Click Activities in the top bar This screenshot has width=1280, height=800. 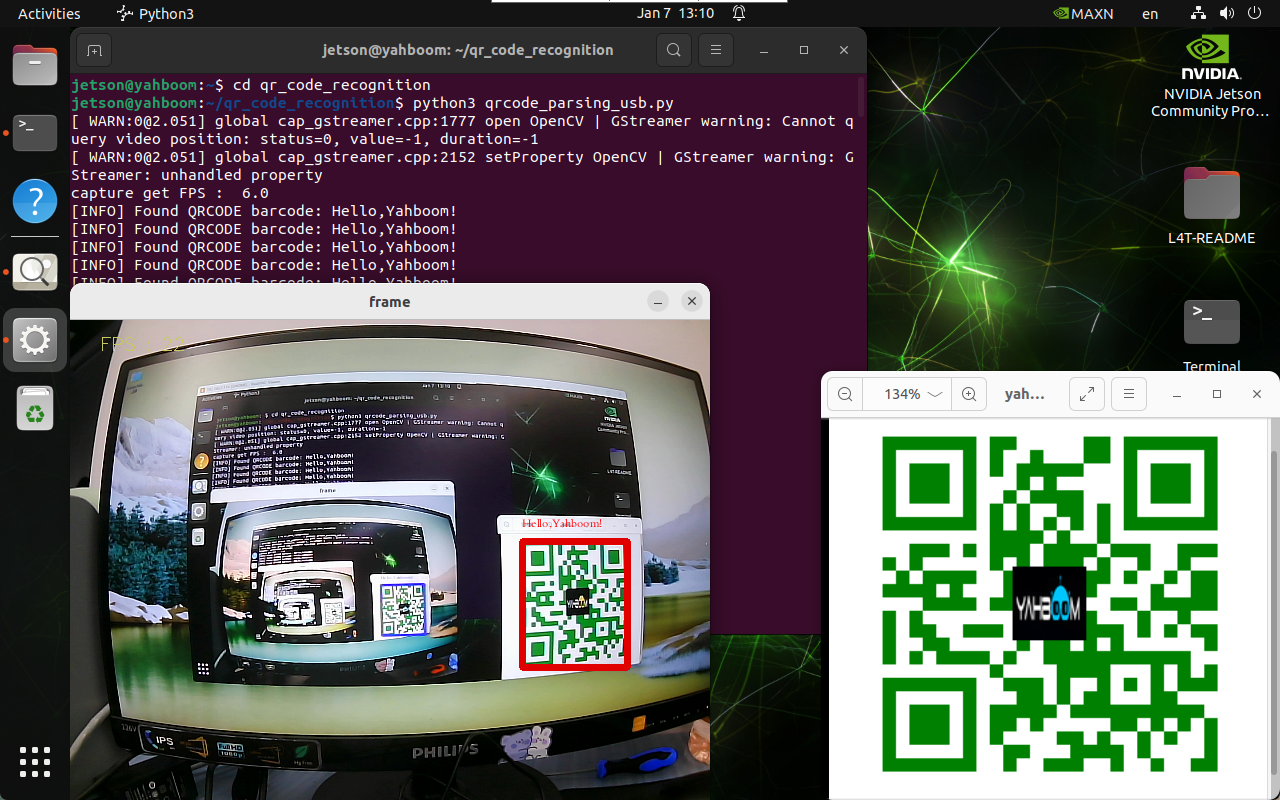pos(49,14)
